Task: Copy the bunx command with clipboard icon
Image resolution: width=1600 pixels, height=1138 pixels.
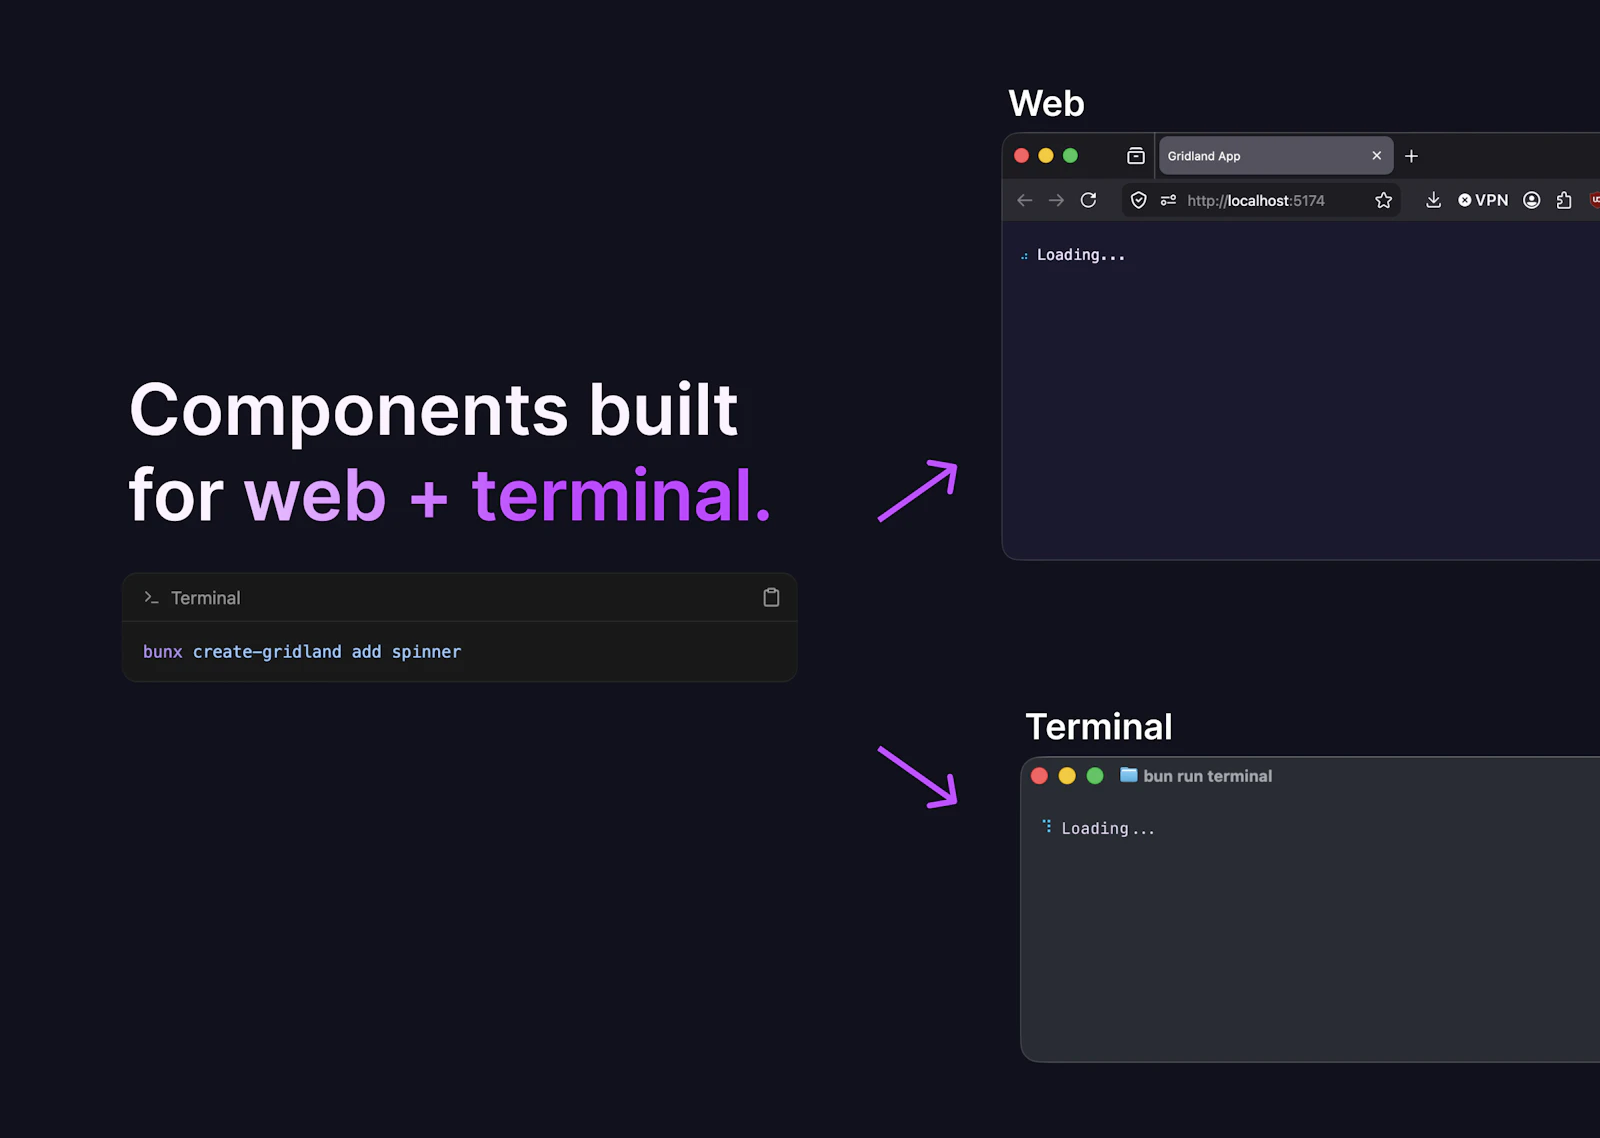Action: [771, 597]
